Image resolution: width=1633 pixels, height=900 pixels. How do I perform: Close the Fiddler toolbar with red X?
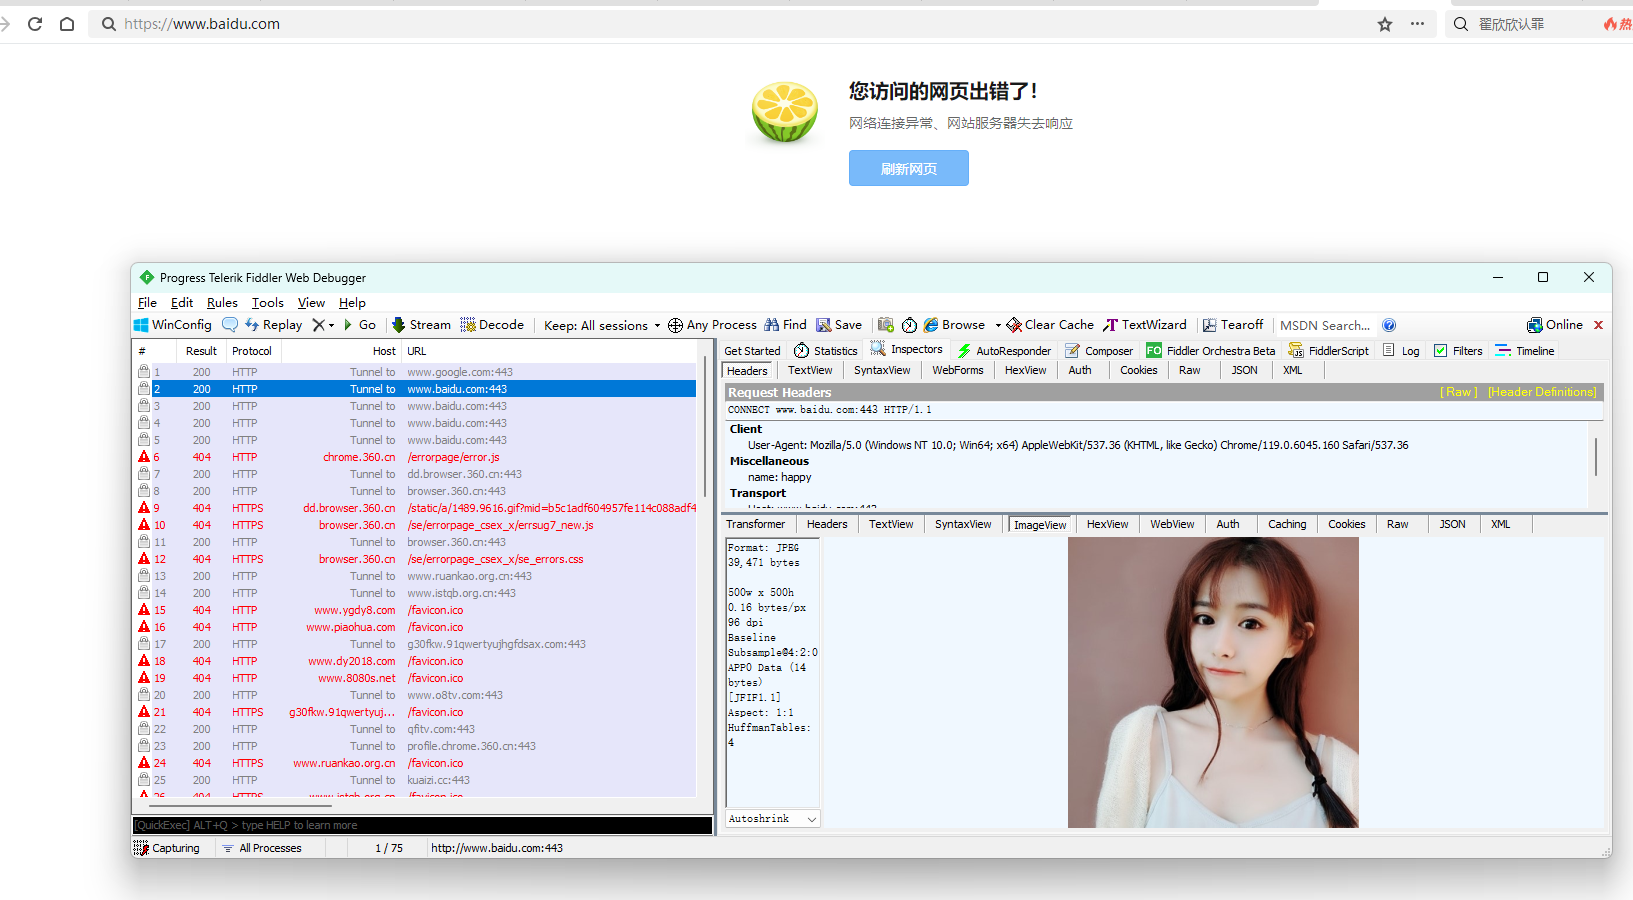(1598, 325)
